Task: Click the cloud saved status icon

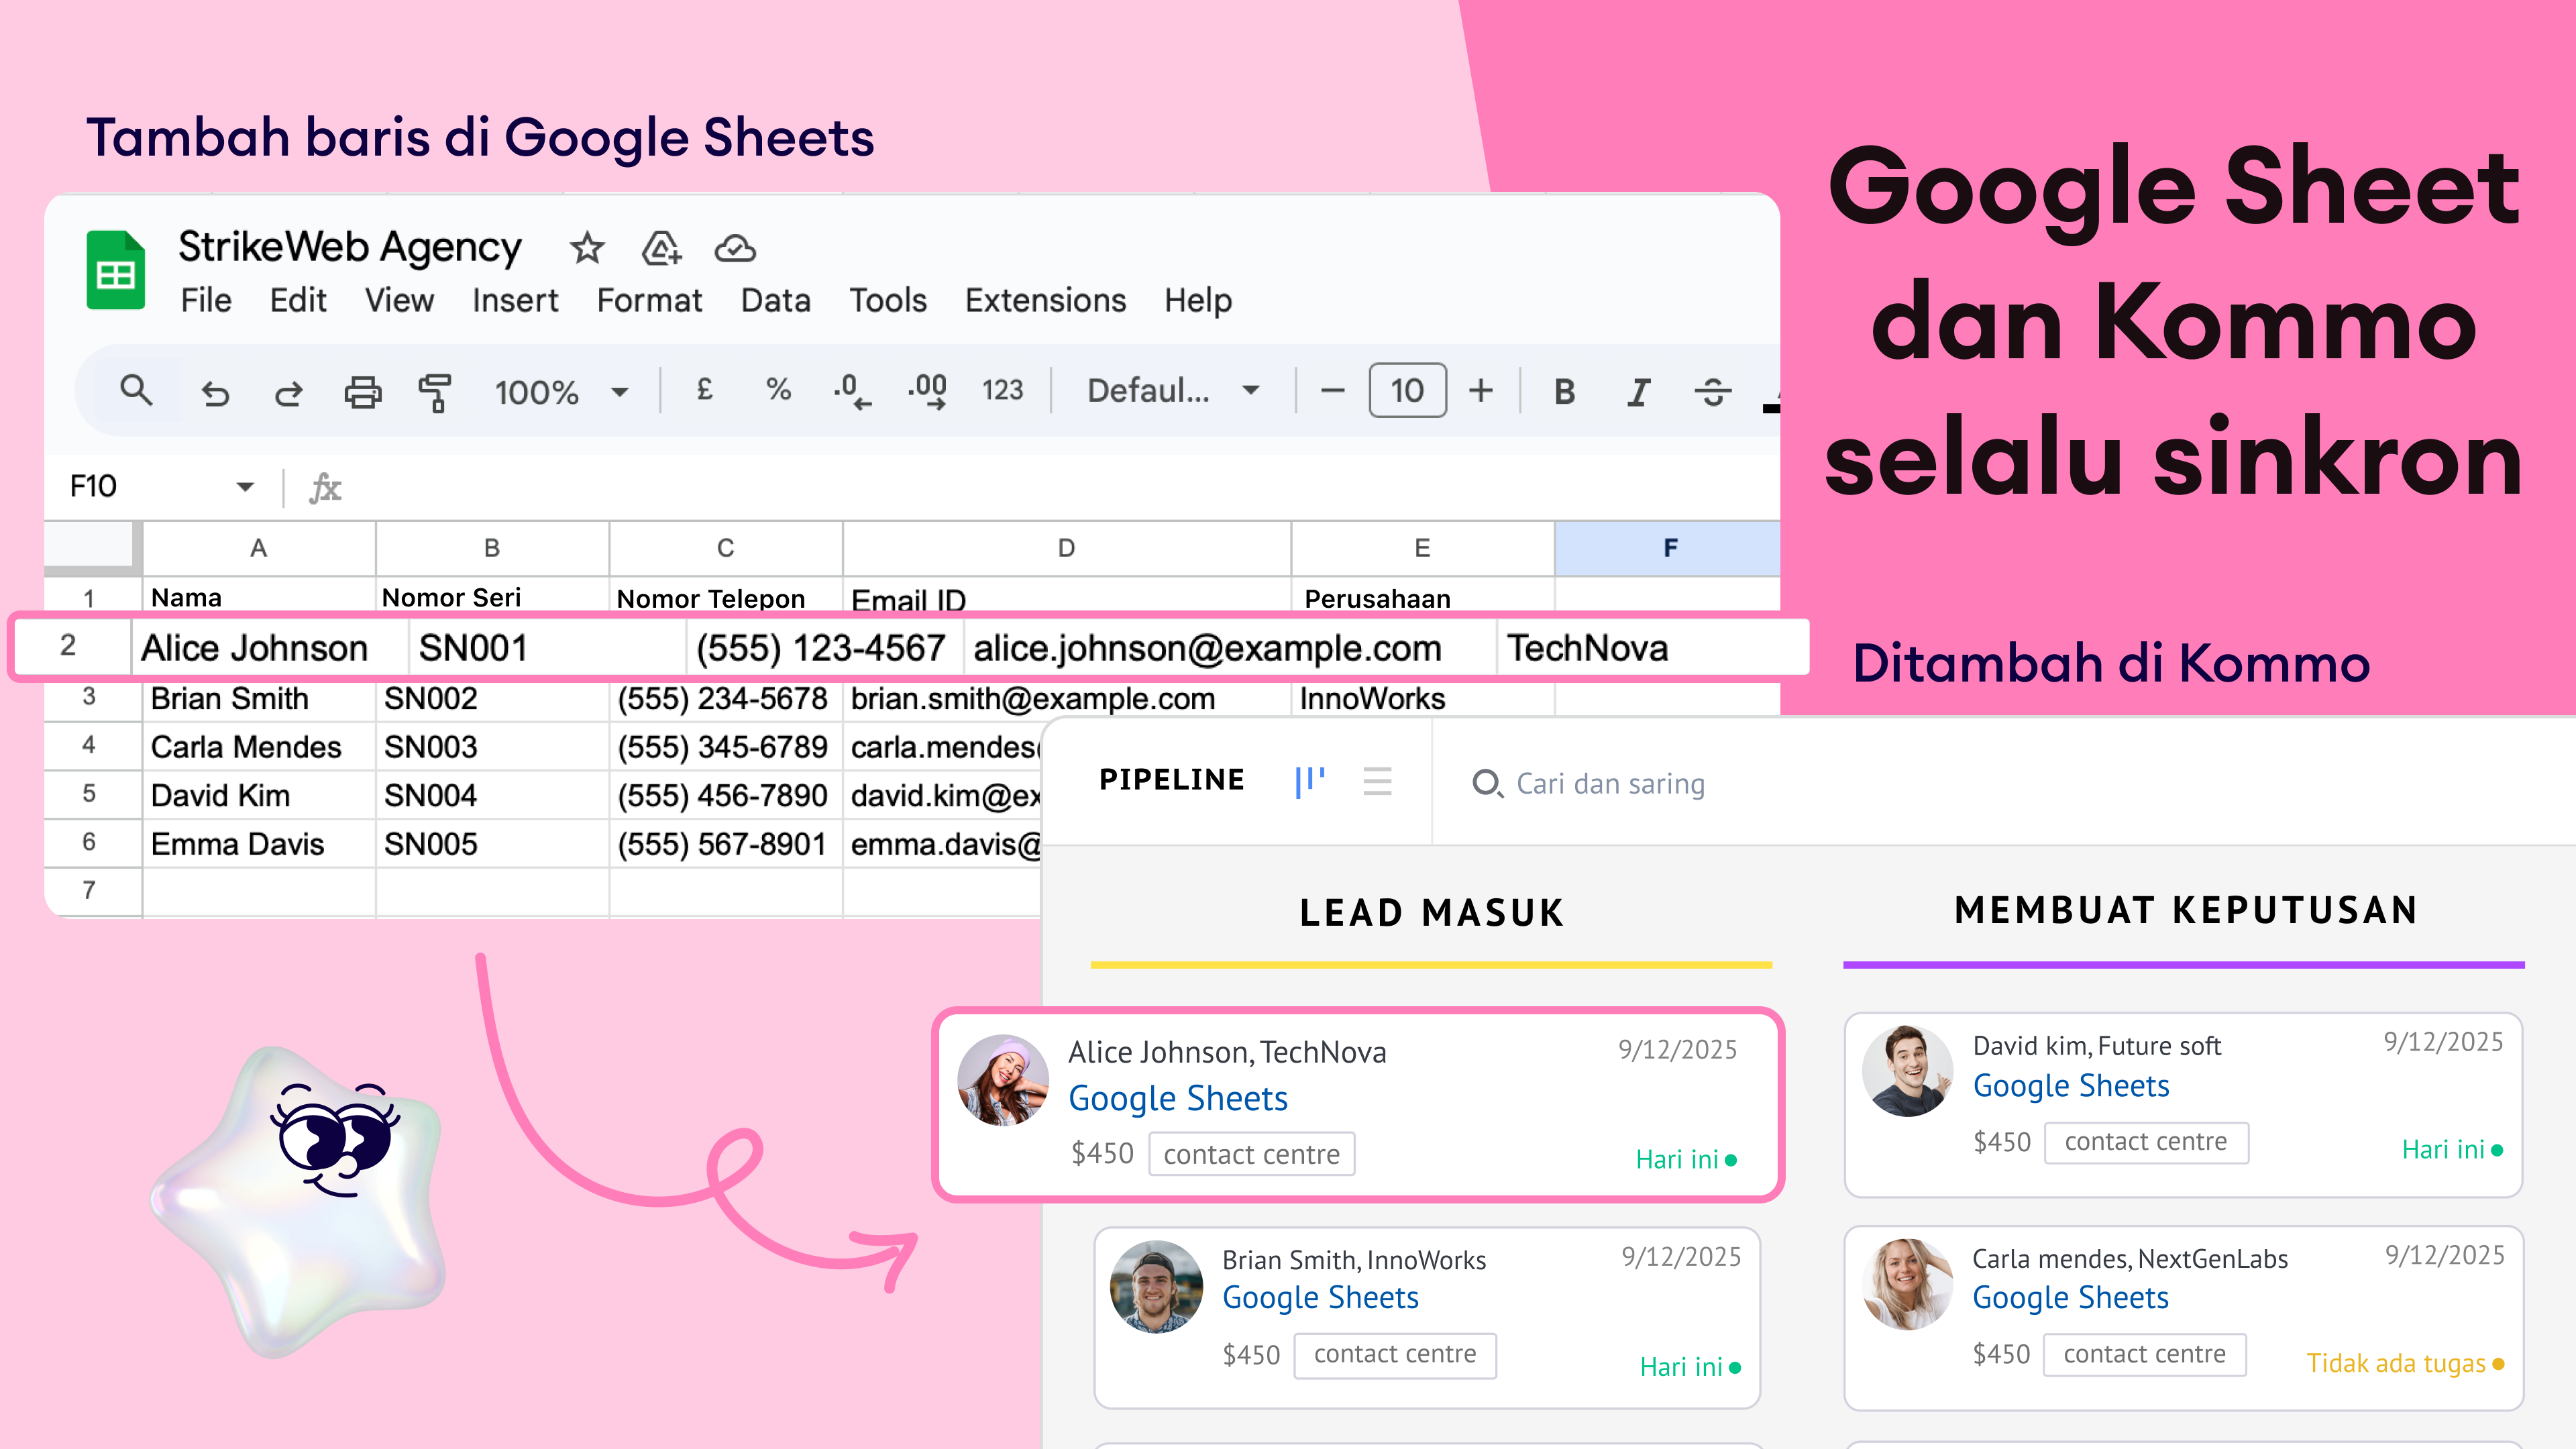Action: coord(735,248)
